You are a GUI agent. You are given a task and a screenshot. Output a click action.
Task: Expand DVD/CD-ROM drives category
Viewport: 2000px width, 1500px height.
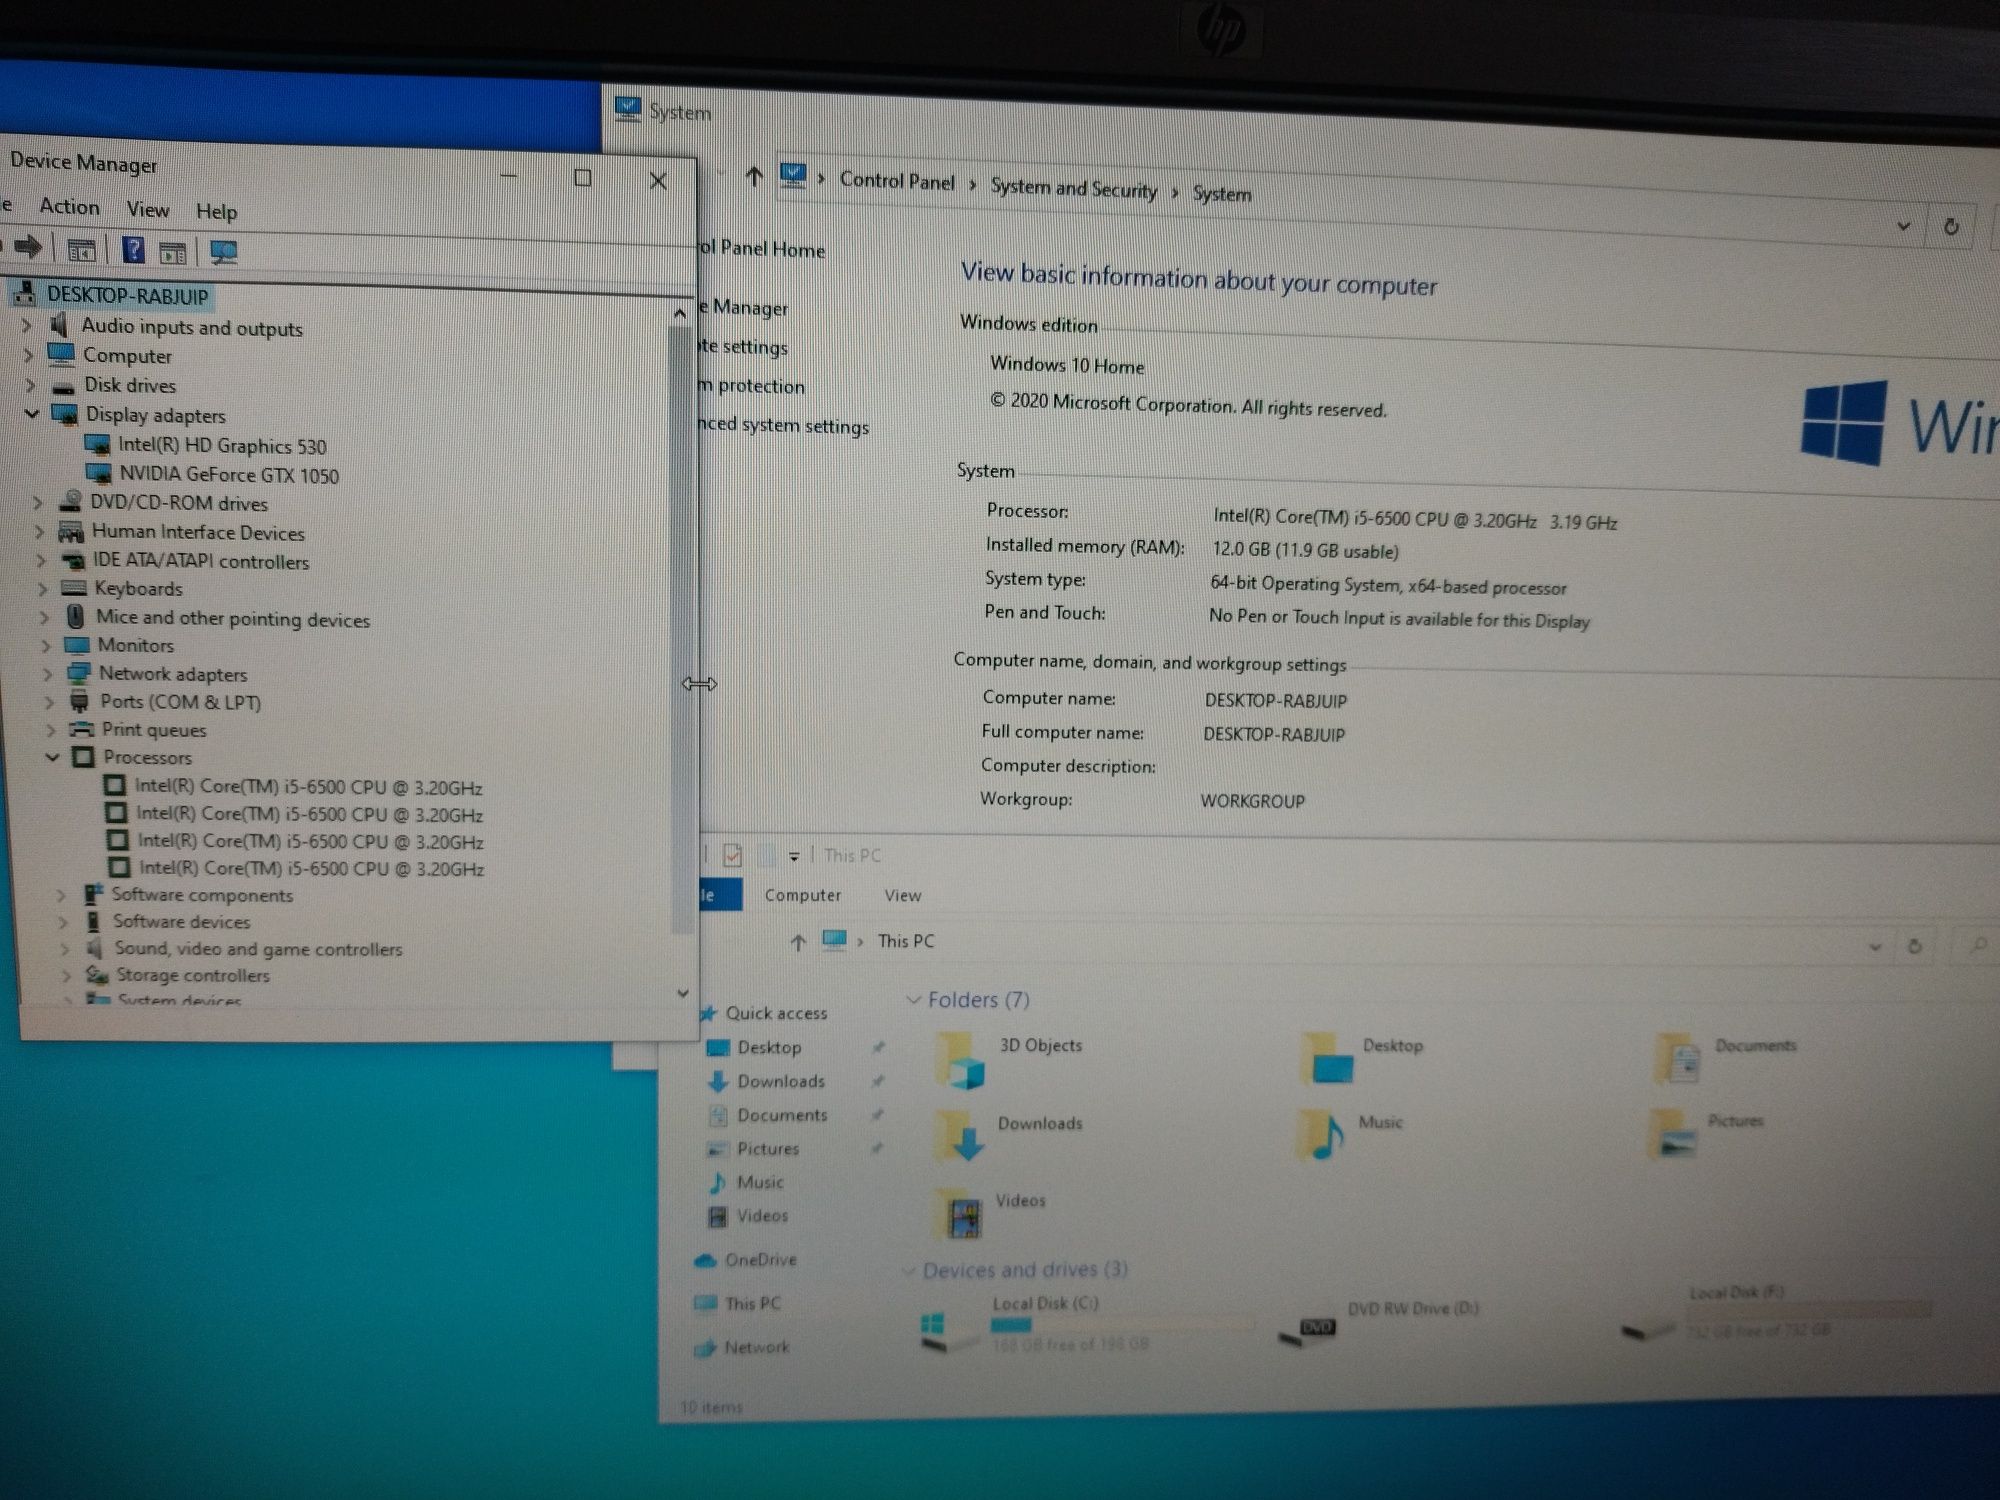tap(38, 503)
